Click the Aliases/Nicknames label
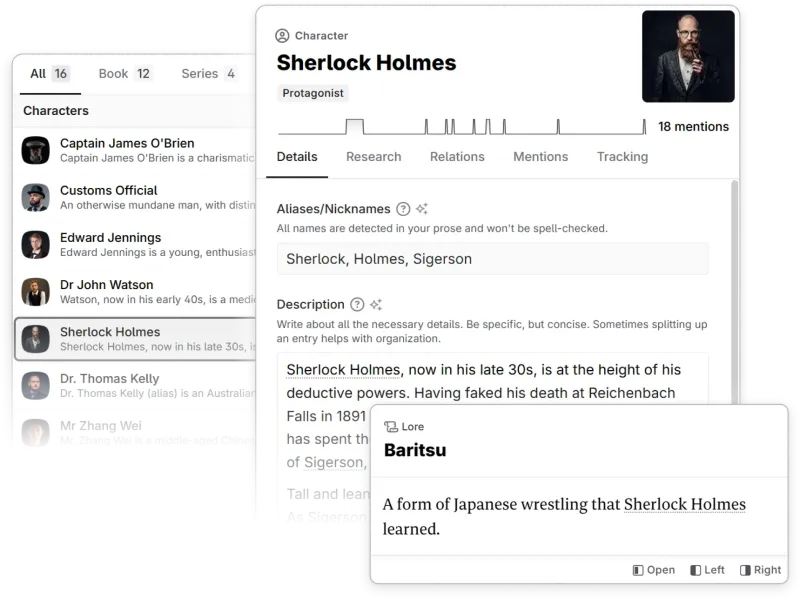 (x=333, y=209)
